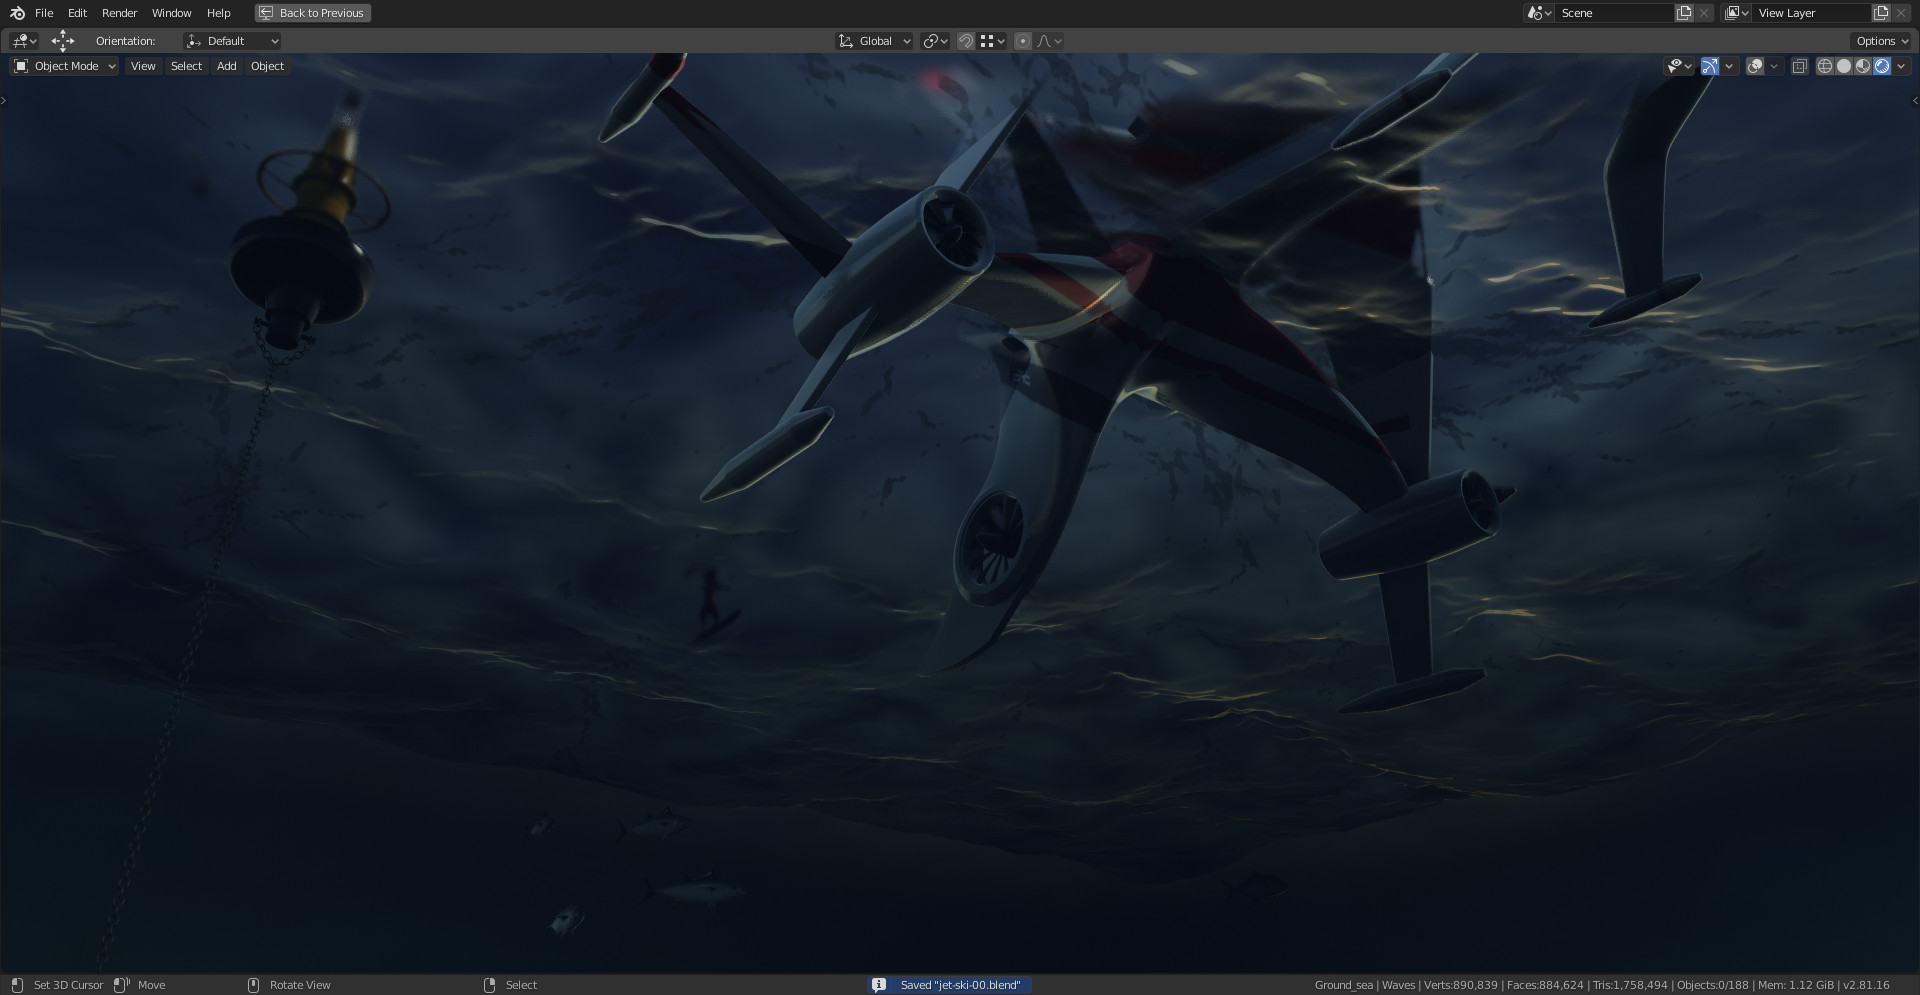
Task: Toggle viewport gizmos display
Action: tap(1710, 66)
